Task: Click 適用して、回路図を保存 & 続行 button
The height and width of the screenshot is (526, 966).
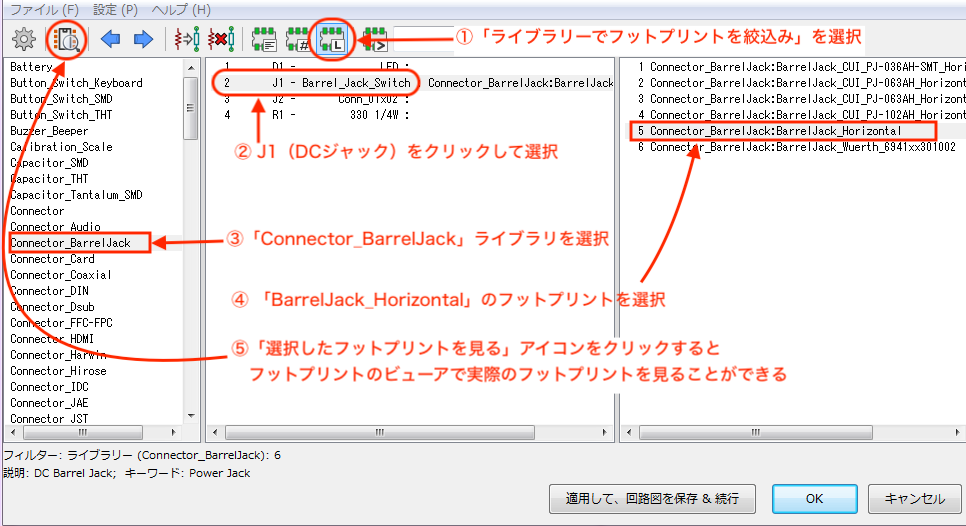Action: (x=652, y=499)
